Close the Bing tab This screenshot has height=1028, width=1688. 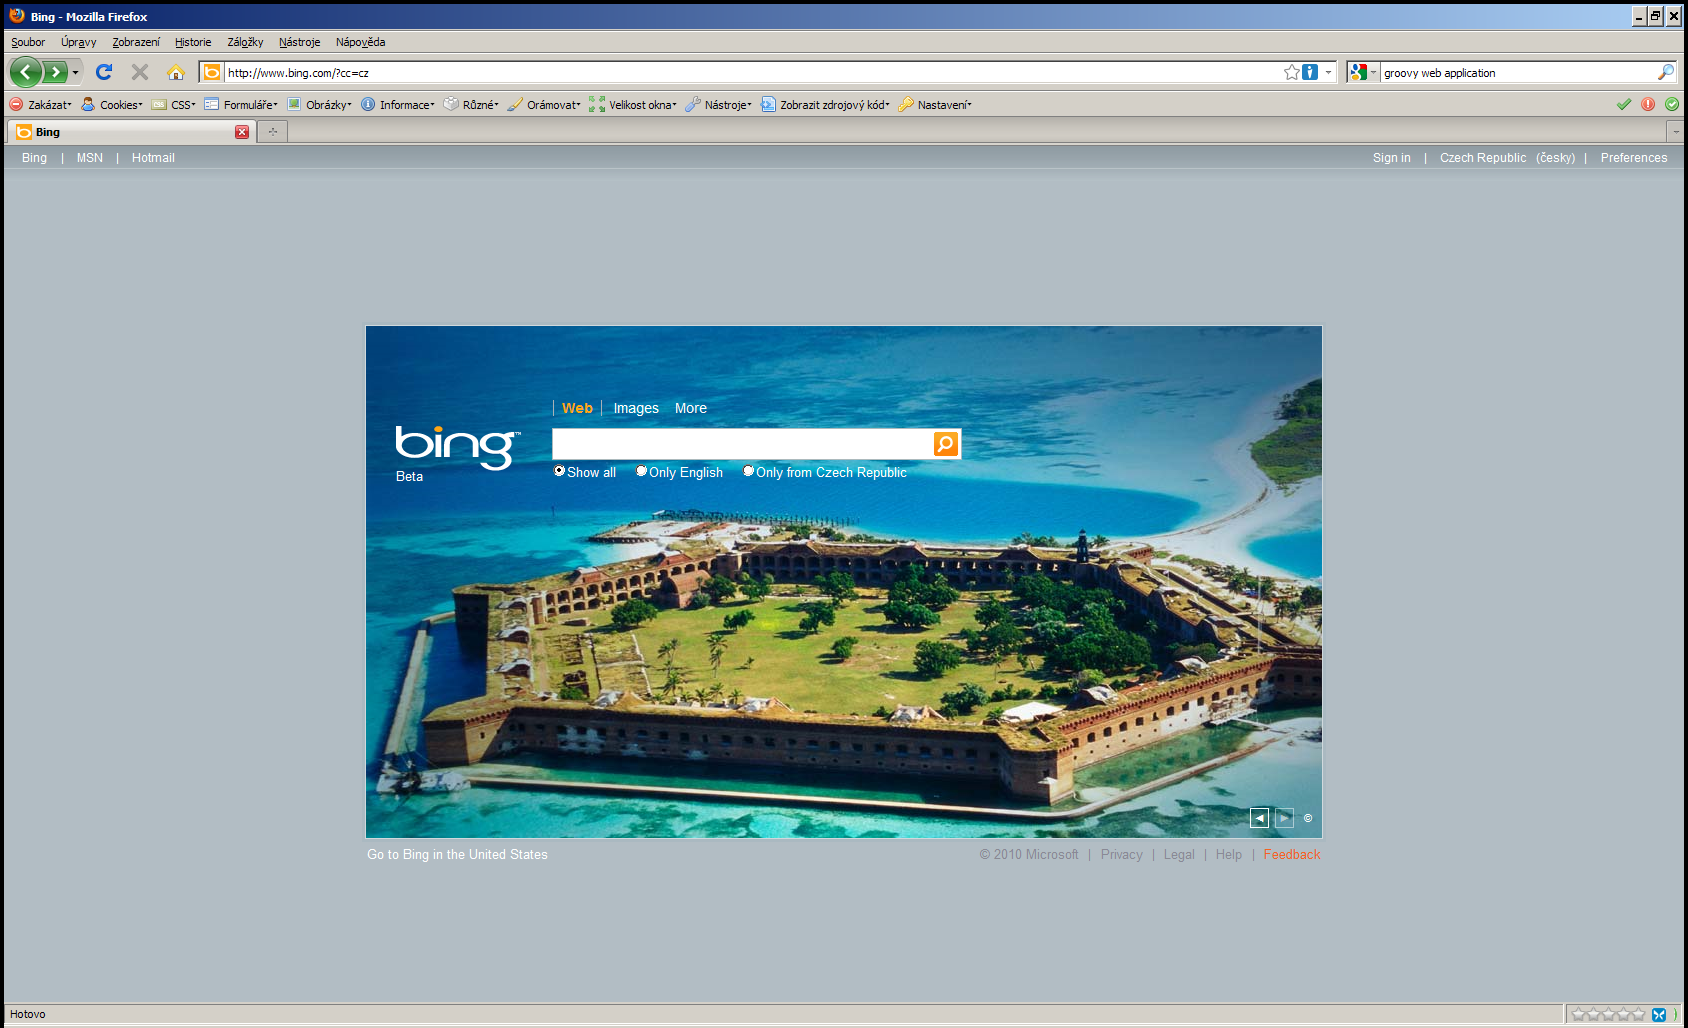(242, 132)
